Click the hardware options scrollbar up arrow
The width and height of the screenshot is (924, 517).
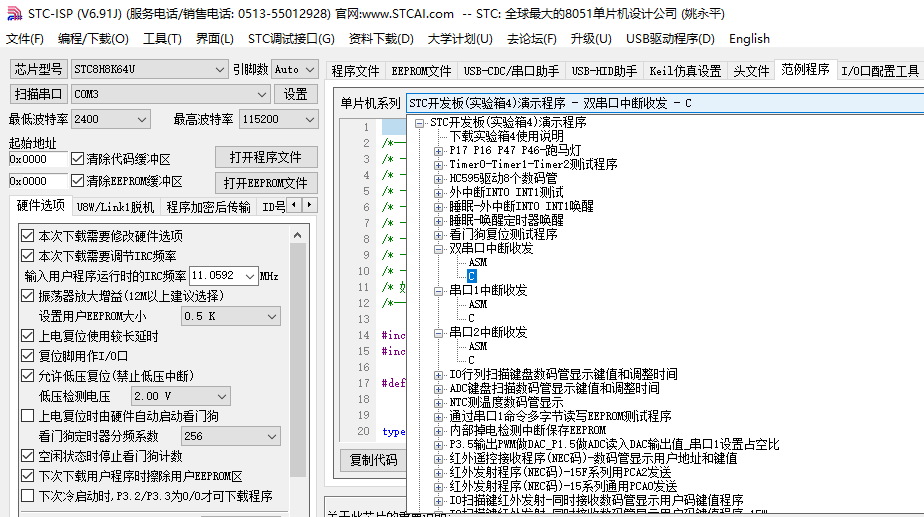(x=298, y=235)
